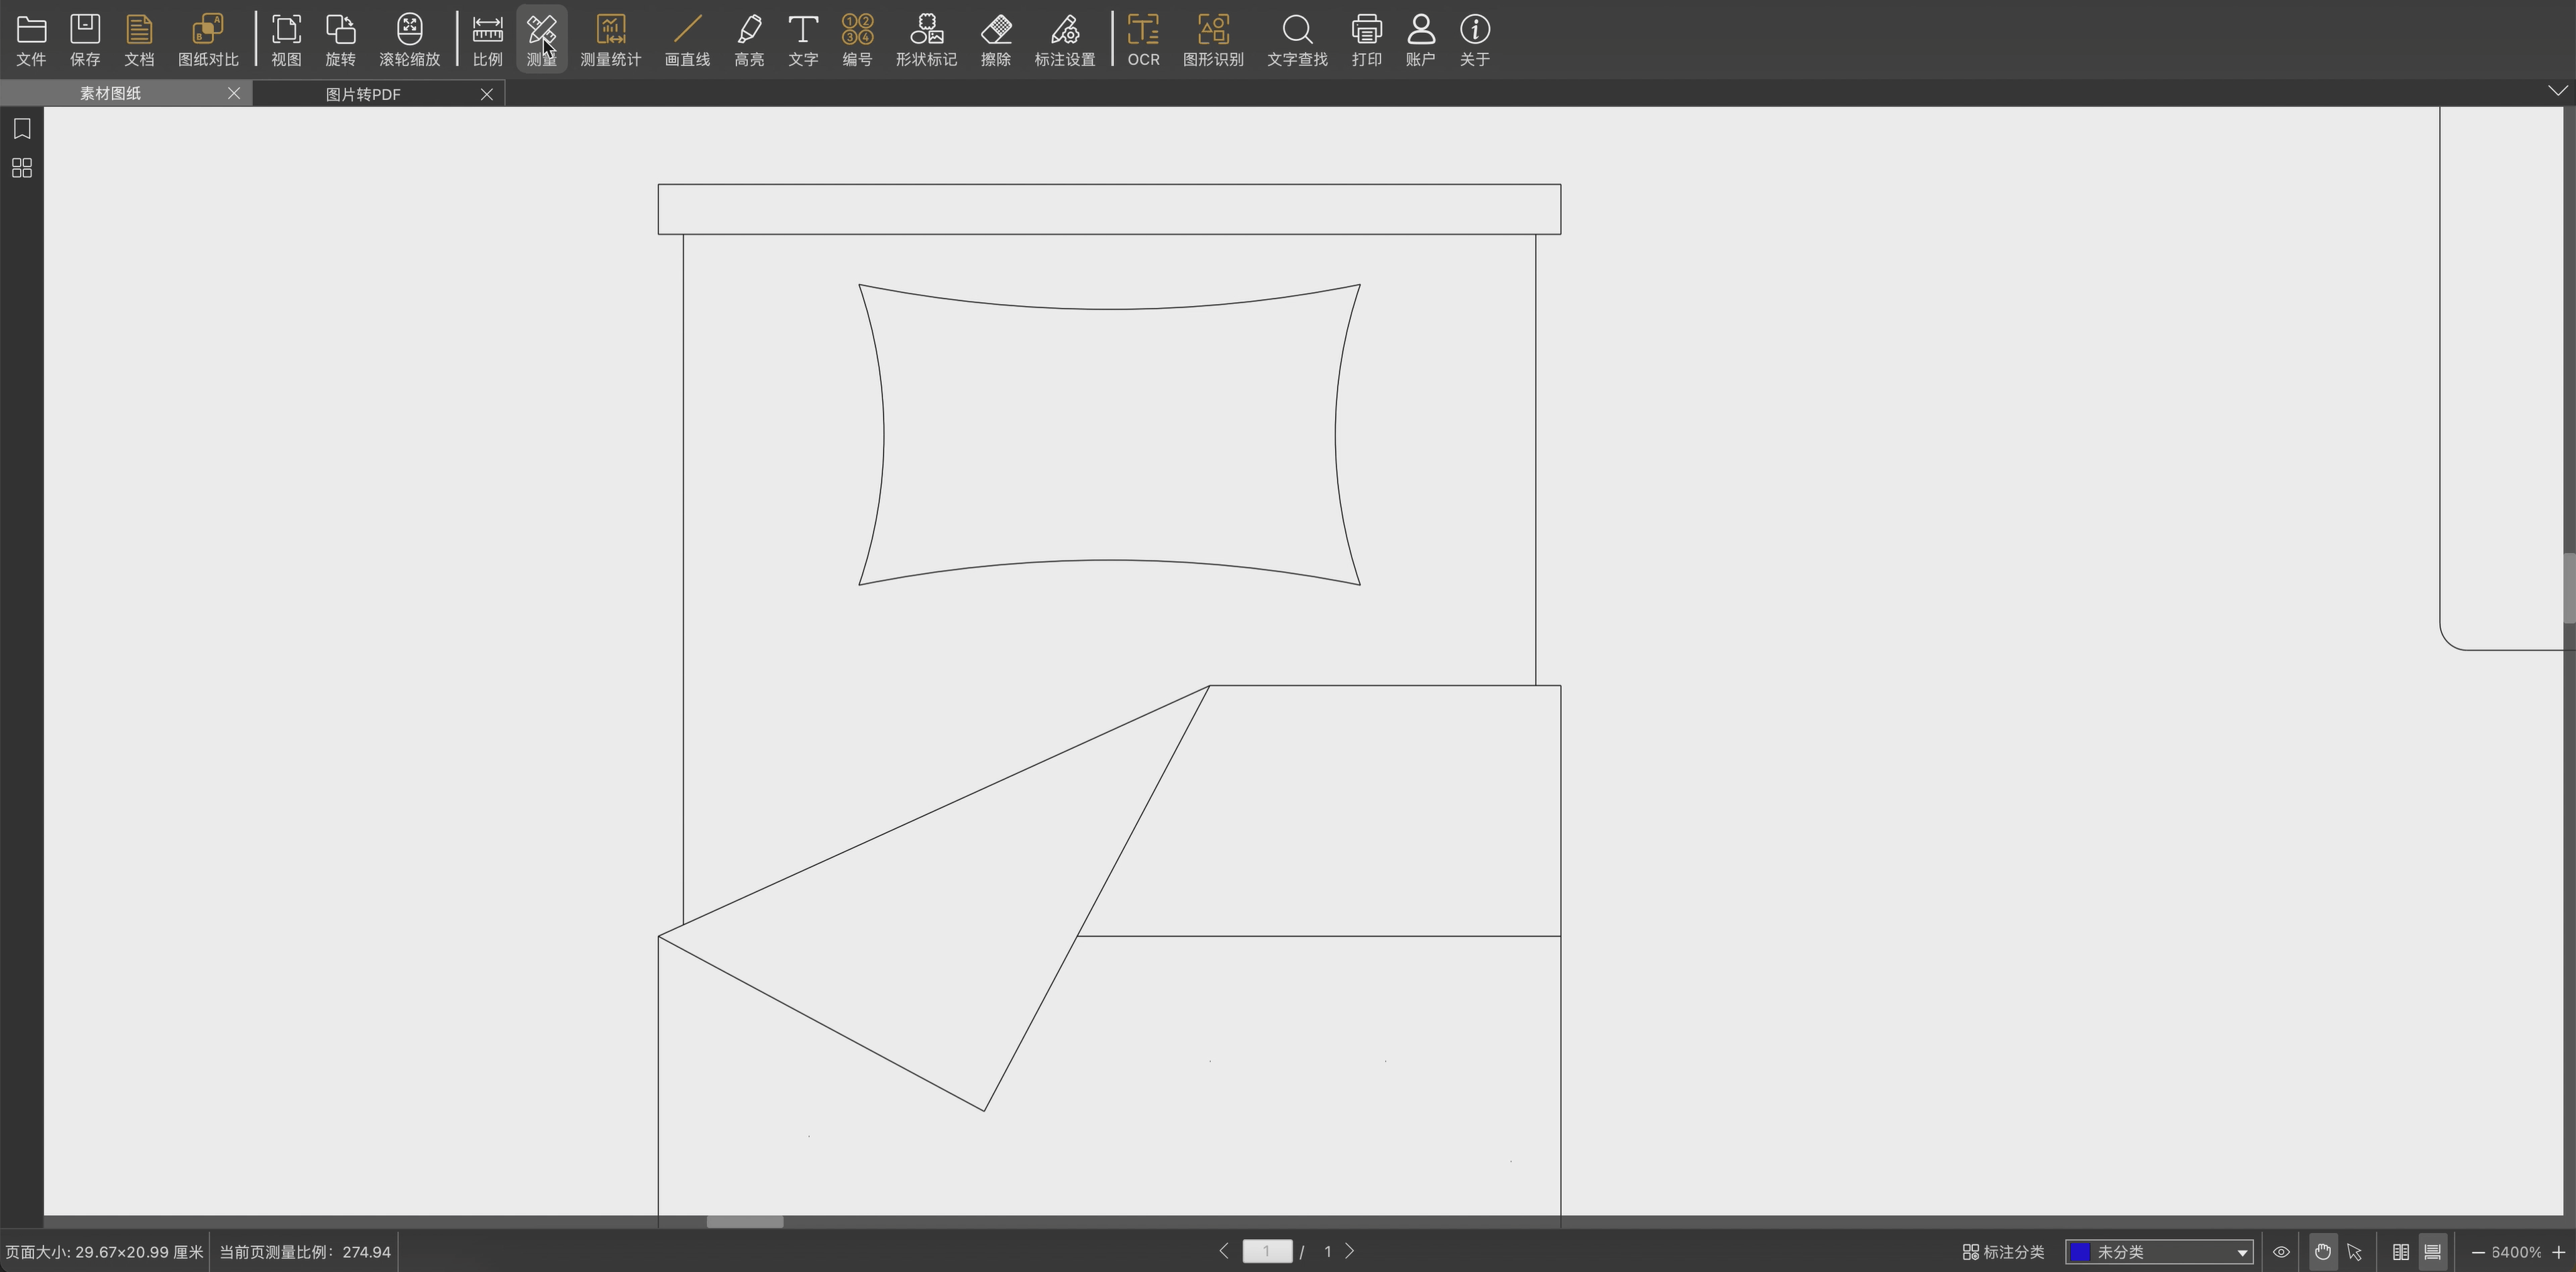The image size is (2576, 1272).
Task: Switch to the 图片转PDF tab
Action: coord(363,94)
